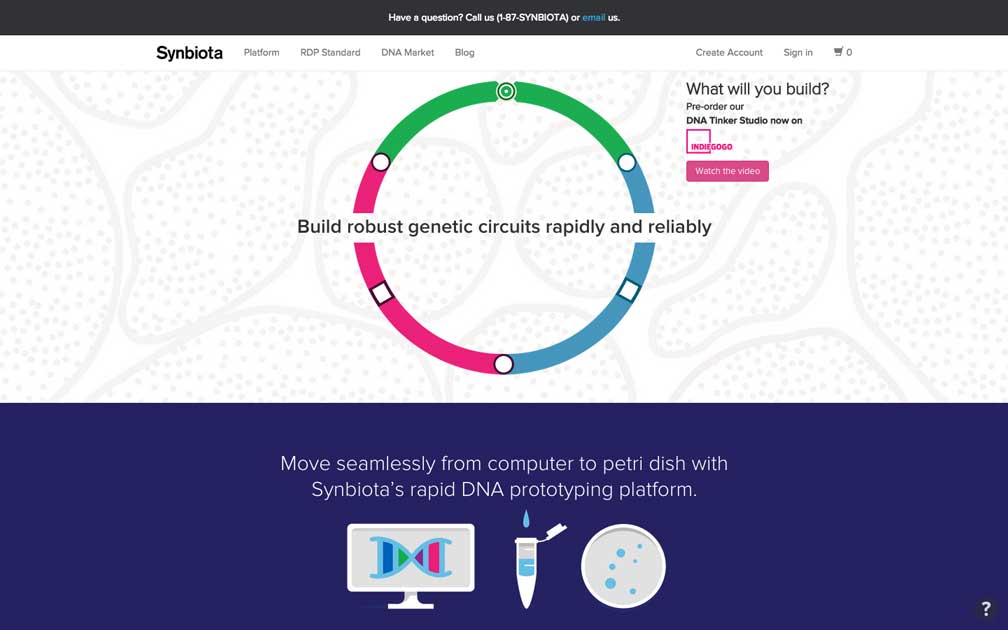Click the white square node on pink arc
Image resolution: width=1008 pixels, height=630 pixels.
point(382,292)
